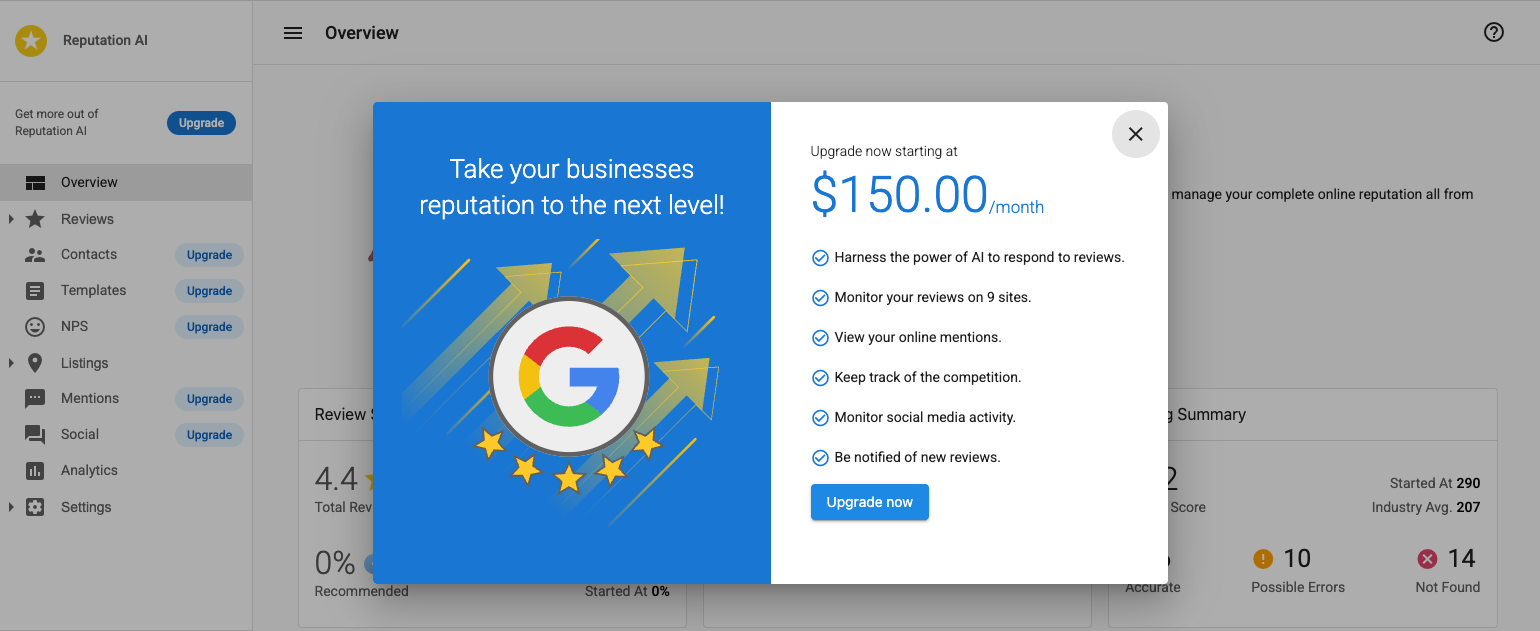
Task: Open the hamburger menu icon
Action: coord(293,33)
